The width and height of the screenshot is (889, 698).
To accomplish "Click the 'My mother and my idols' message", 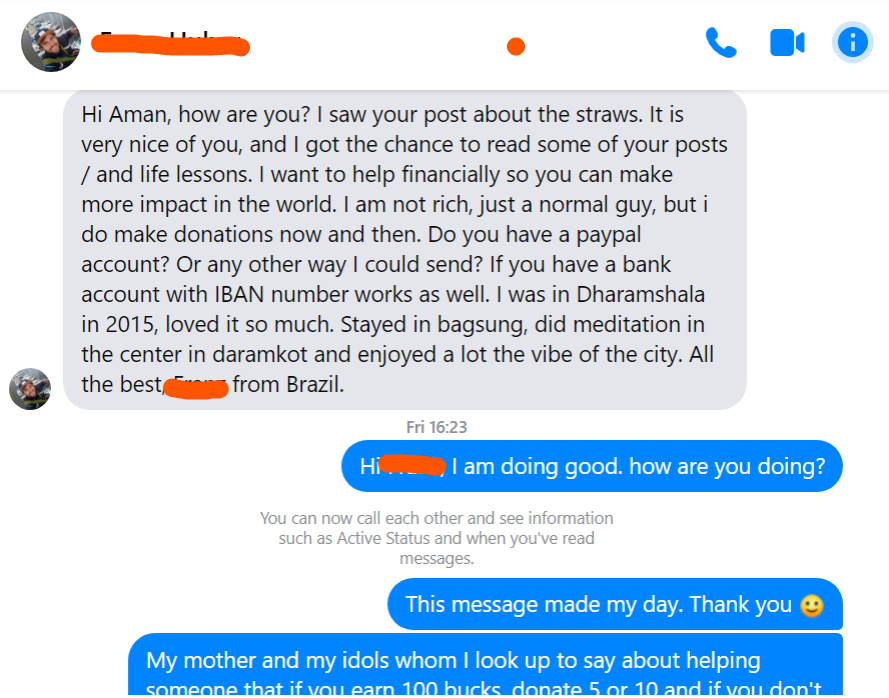I will click(485, 666).
